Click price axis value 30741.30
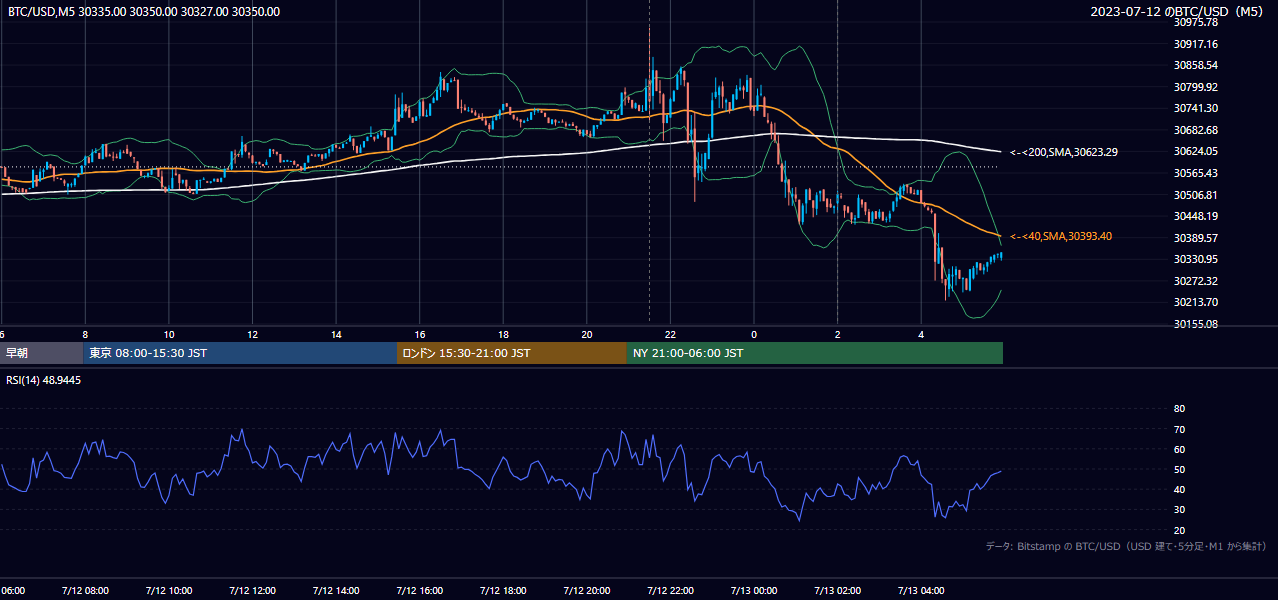 pos(1196,108)
